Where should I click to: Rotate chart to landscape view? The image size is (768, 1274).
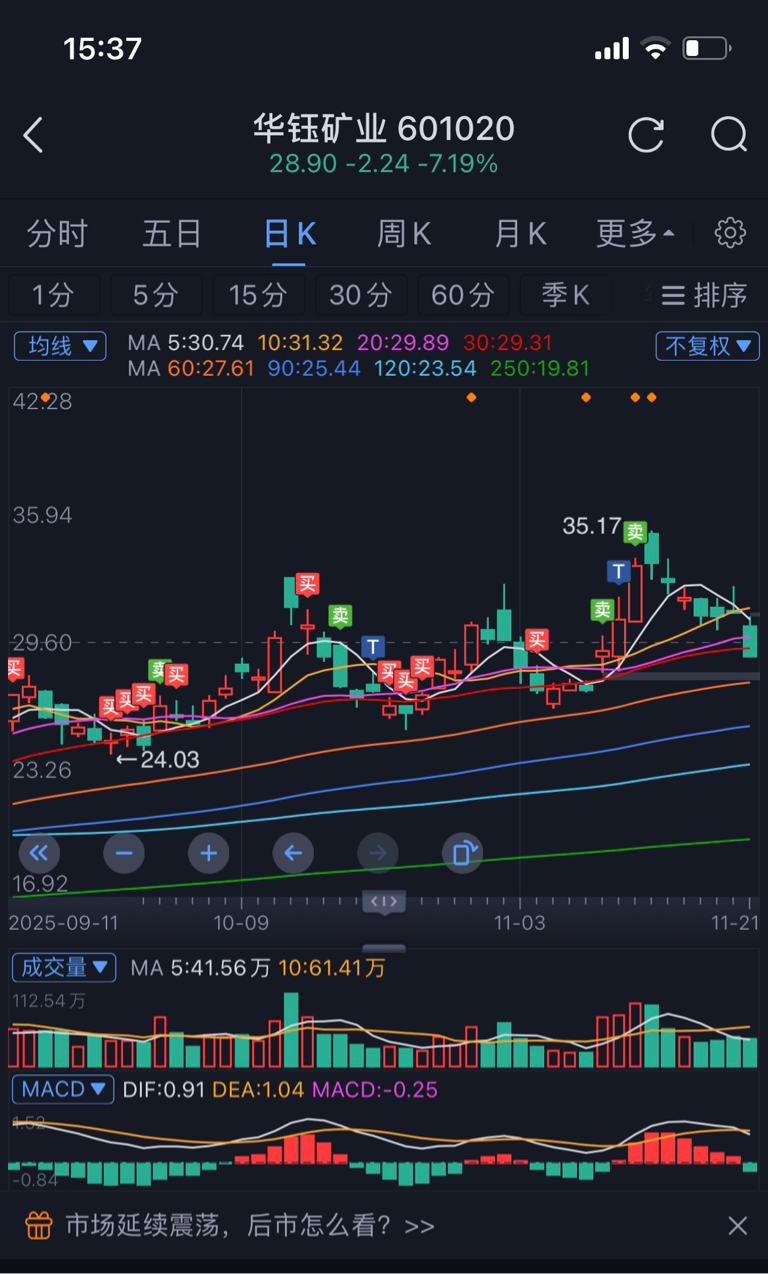[x=462, y=853]
